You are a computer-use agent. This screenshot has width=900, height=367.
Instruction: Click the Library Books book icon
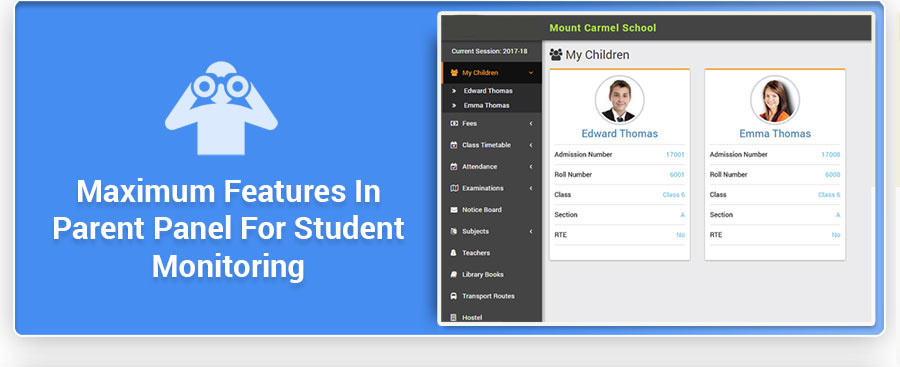[454, 275]
